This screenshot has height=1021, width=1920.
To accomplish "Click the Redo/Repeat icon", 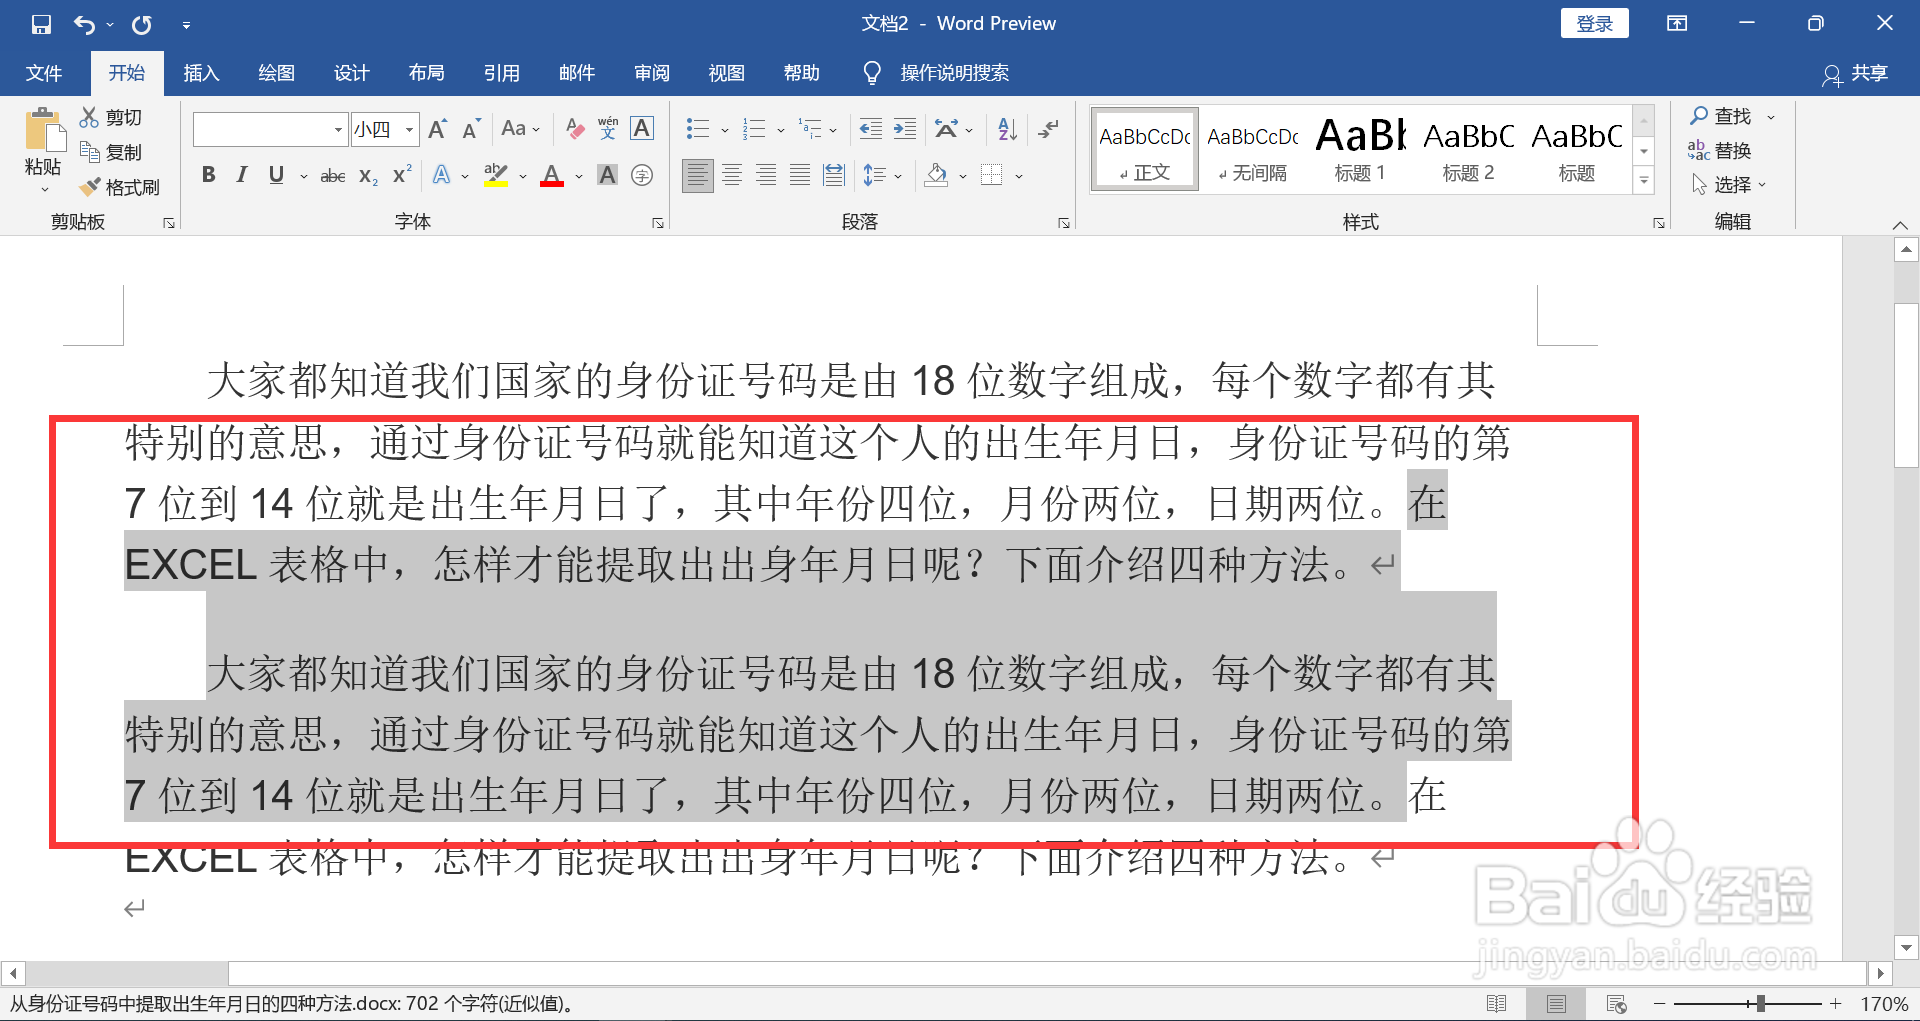I will [x=142, y=24].
